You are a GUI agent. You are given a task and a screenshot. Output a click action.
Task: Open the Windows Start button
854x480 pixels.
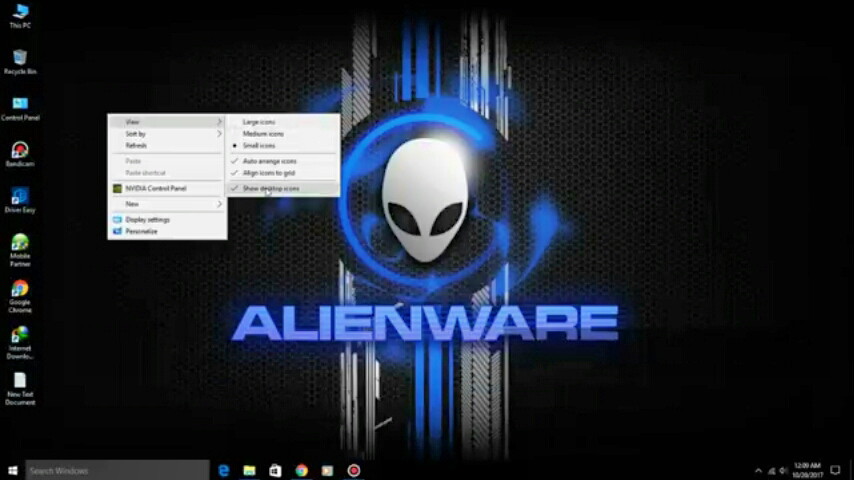[13, 470]
